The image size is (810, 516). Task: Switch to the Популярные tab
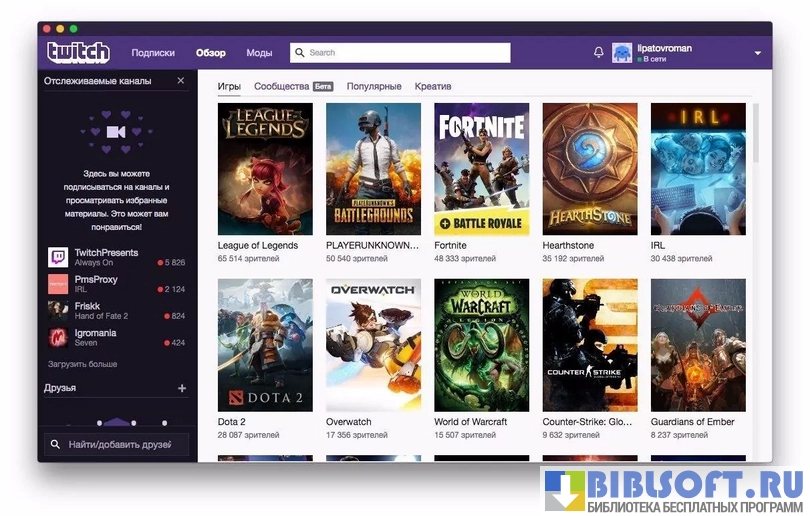[x=374, y=87]
